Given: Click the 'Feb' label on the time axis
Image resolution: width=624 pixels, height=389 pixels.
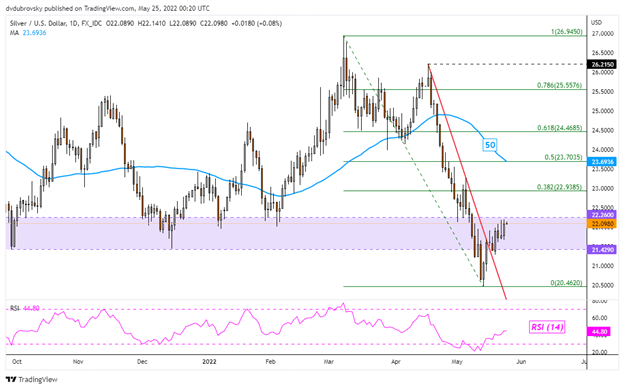Looking at the screenshot, I should click(270, 362).
